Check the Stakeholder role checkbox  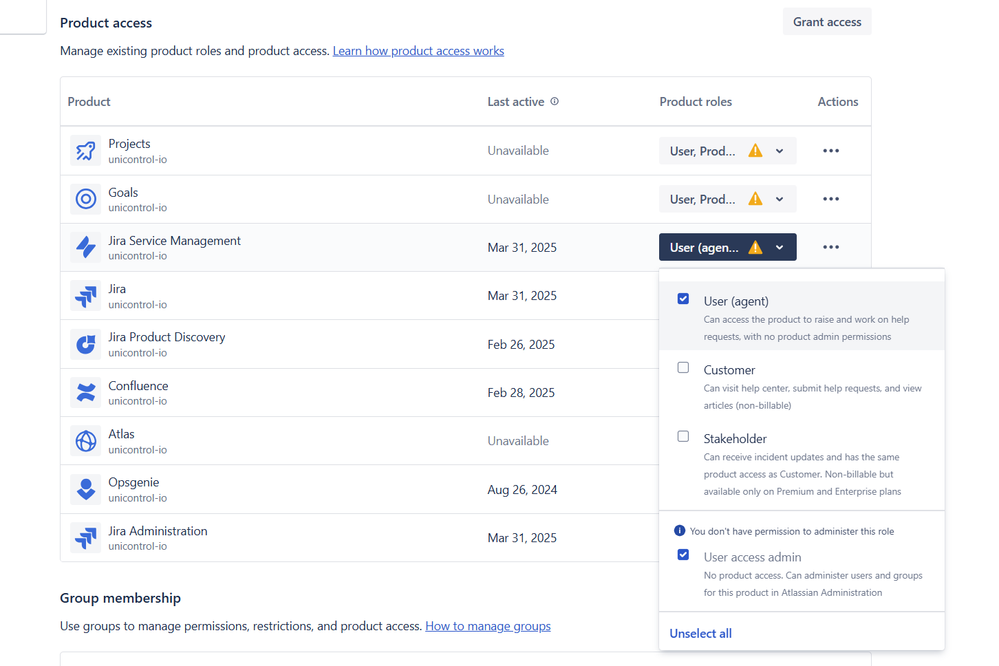(x=683, y=437)
